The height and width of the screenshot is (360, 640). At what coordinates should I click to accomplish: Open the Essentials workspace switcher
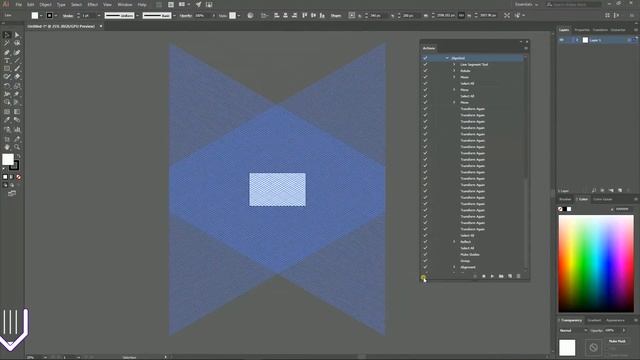(x=526, y=4)
